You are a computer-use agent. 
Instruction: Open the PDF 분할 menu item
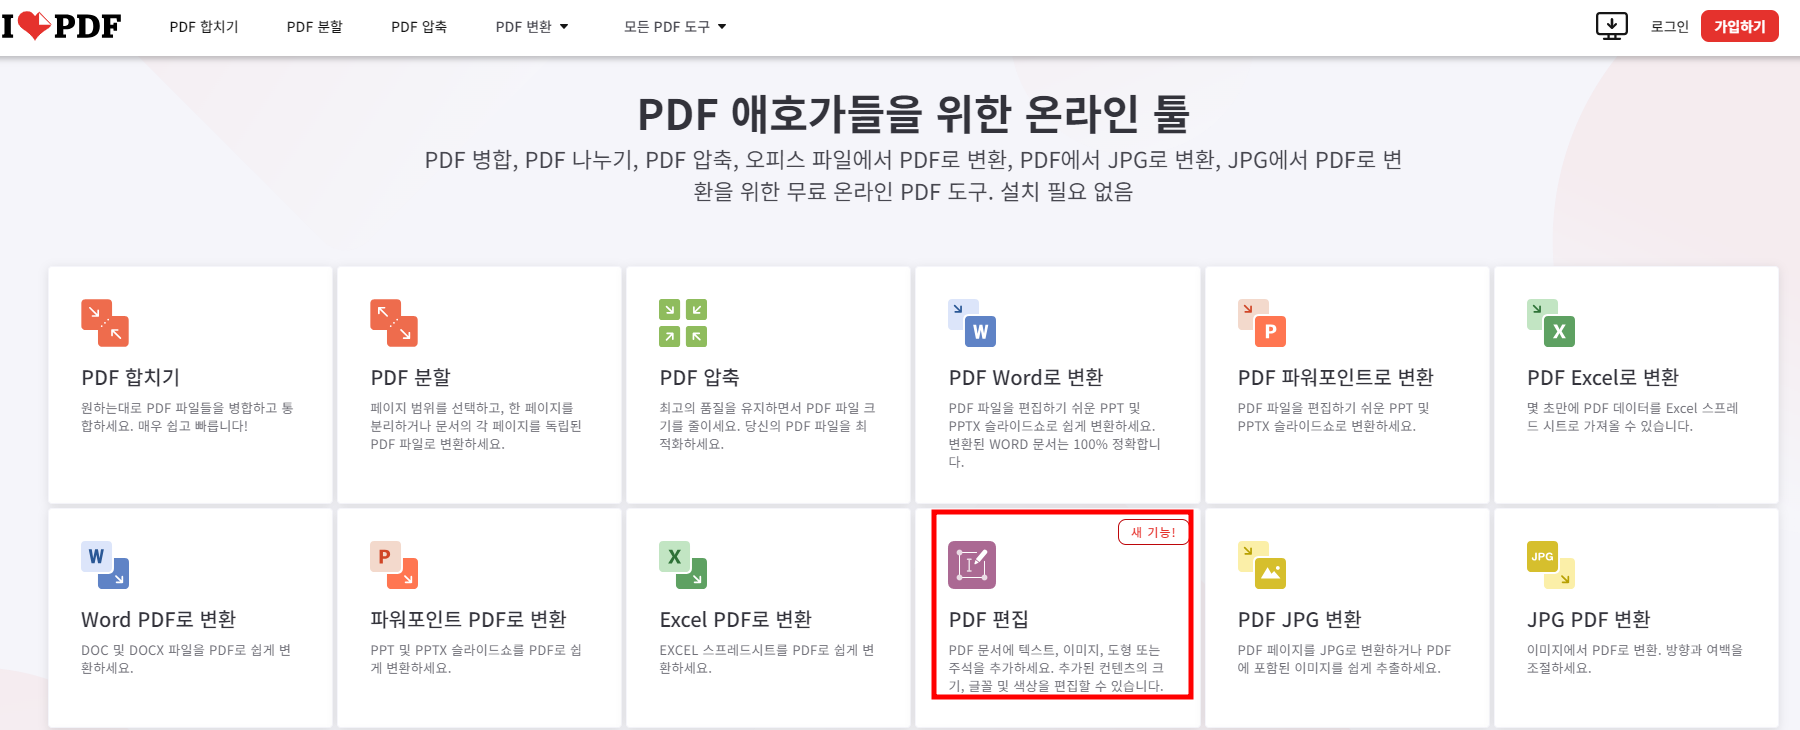pos(314,27)
